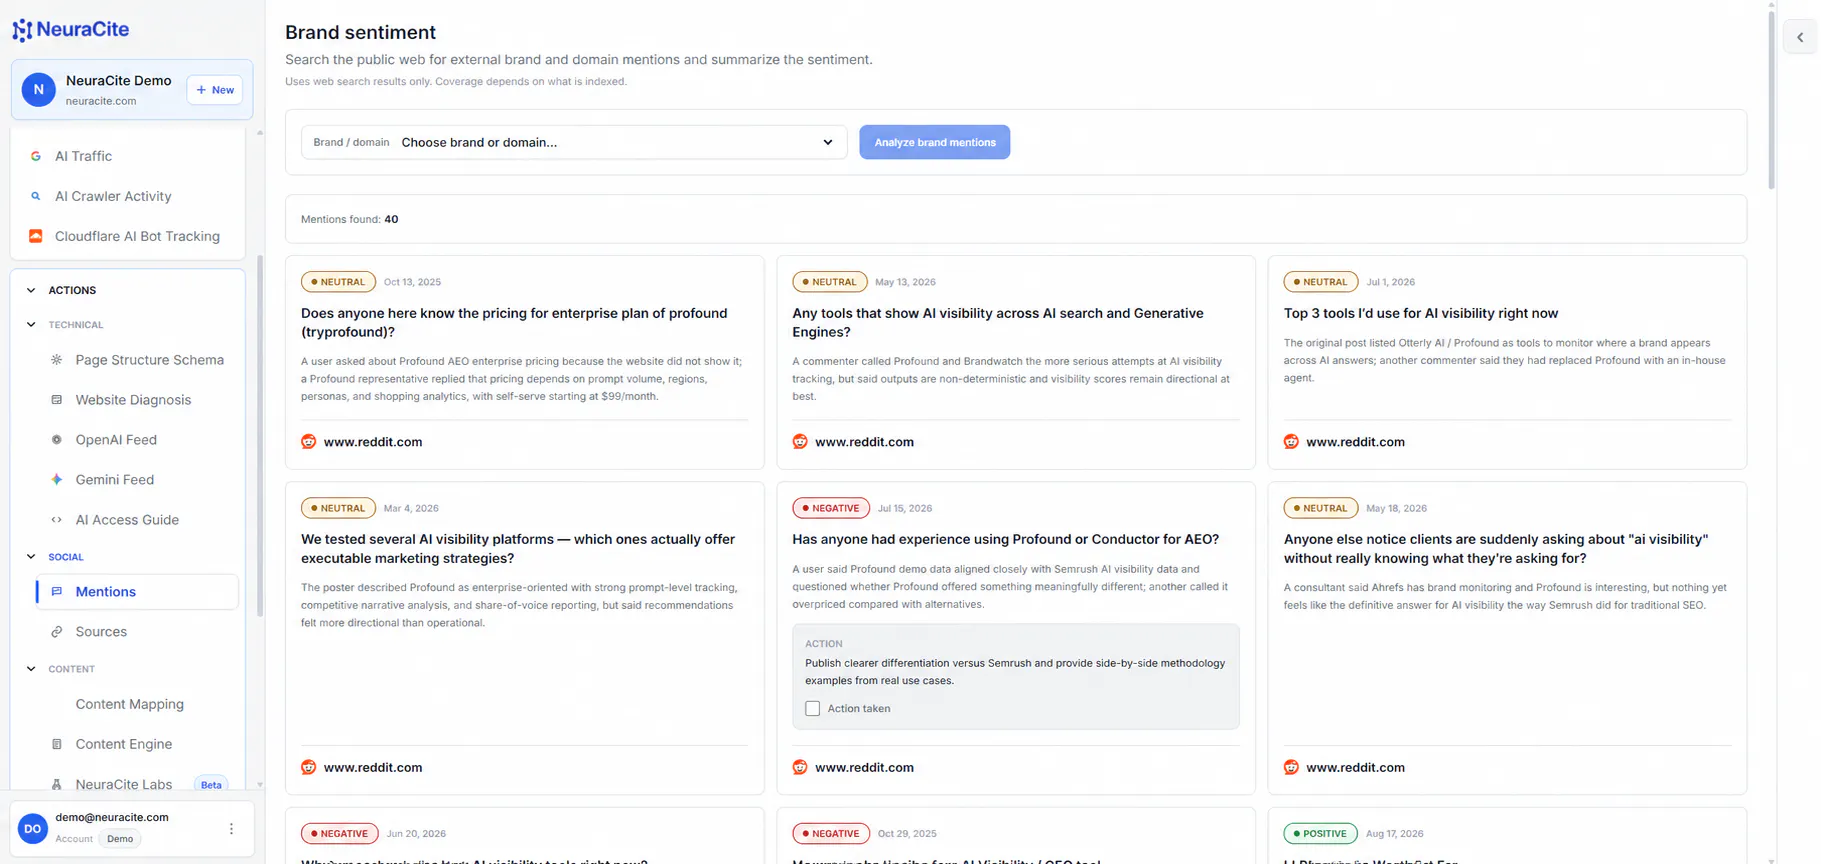Collapse the CONTENT group
The image size is (1821, 864).
click(31, 669)
